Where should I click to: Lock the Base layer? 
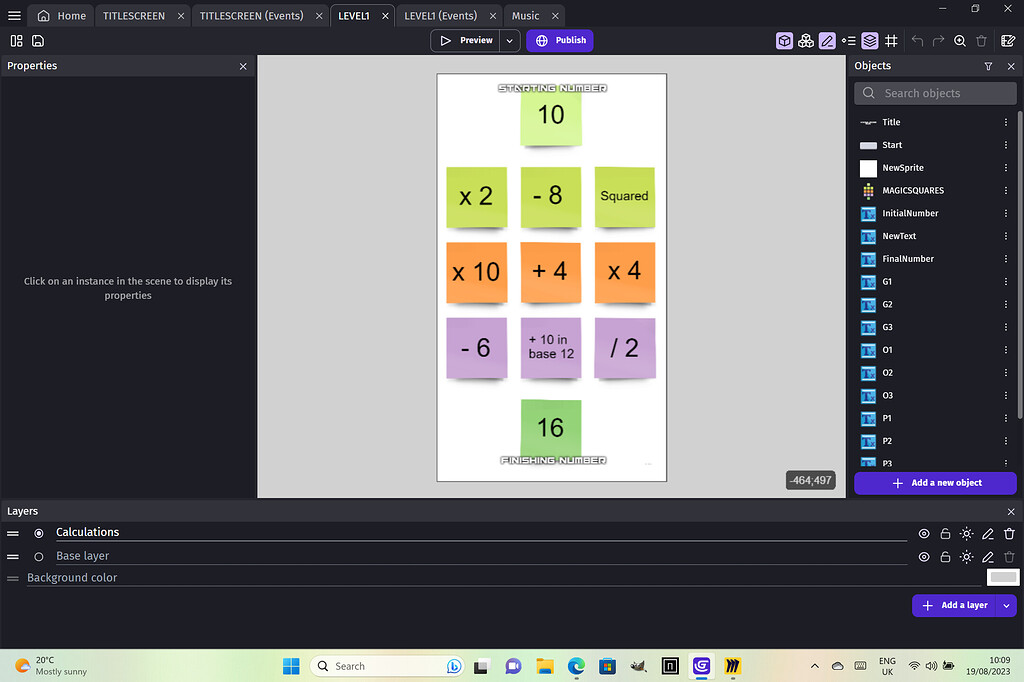(x=945, y=557)
